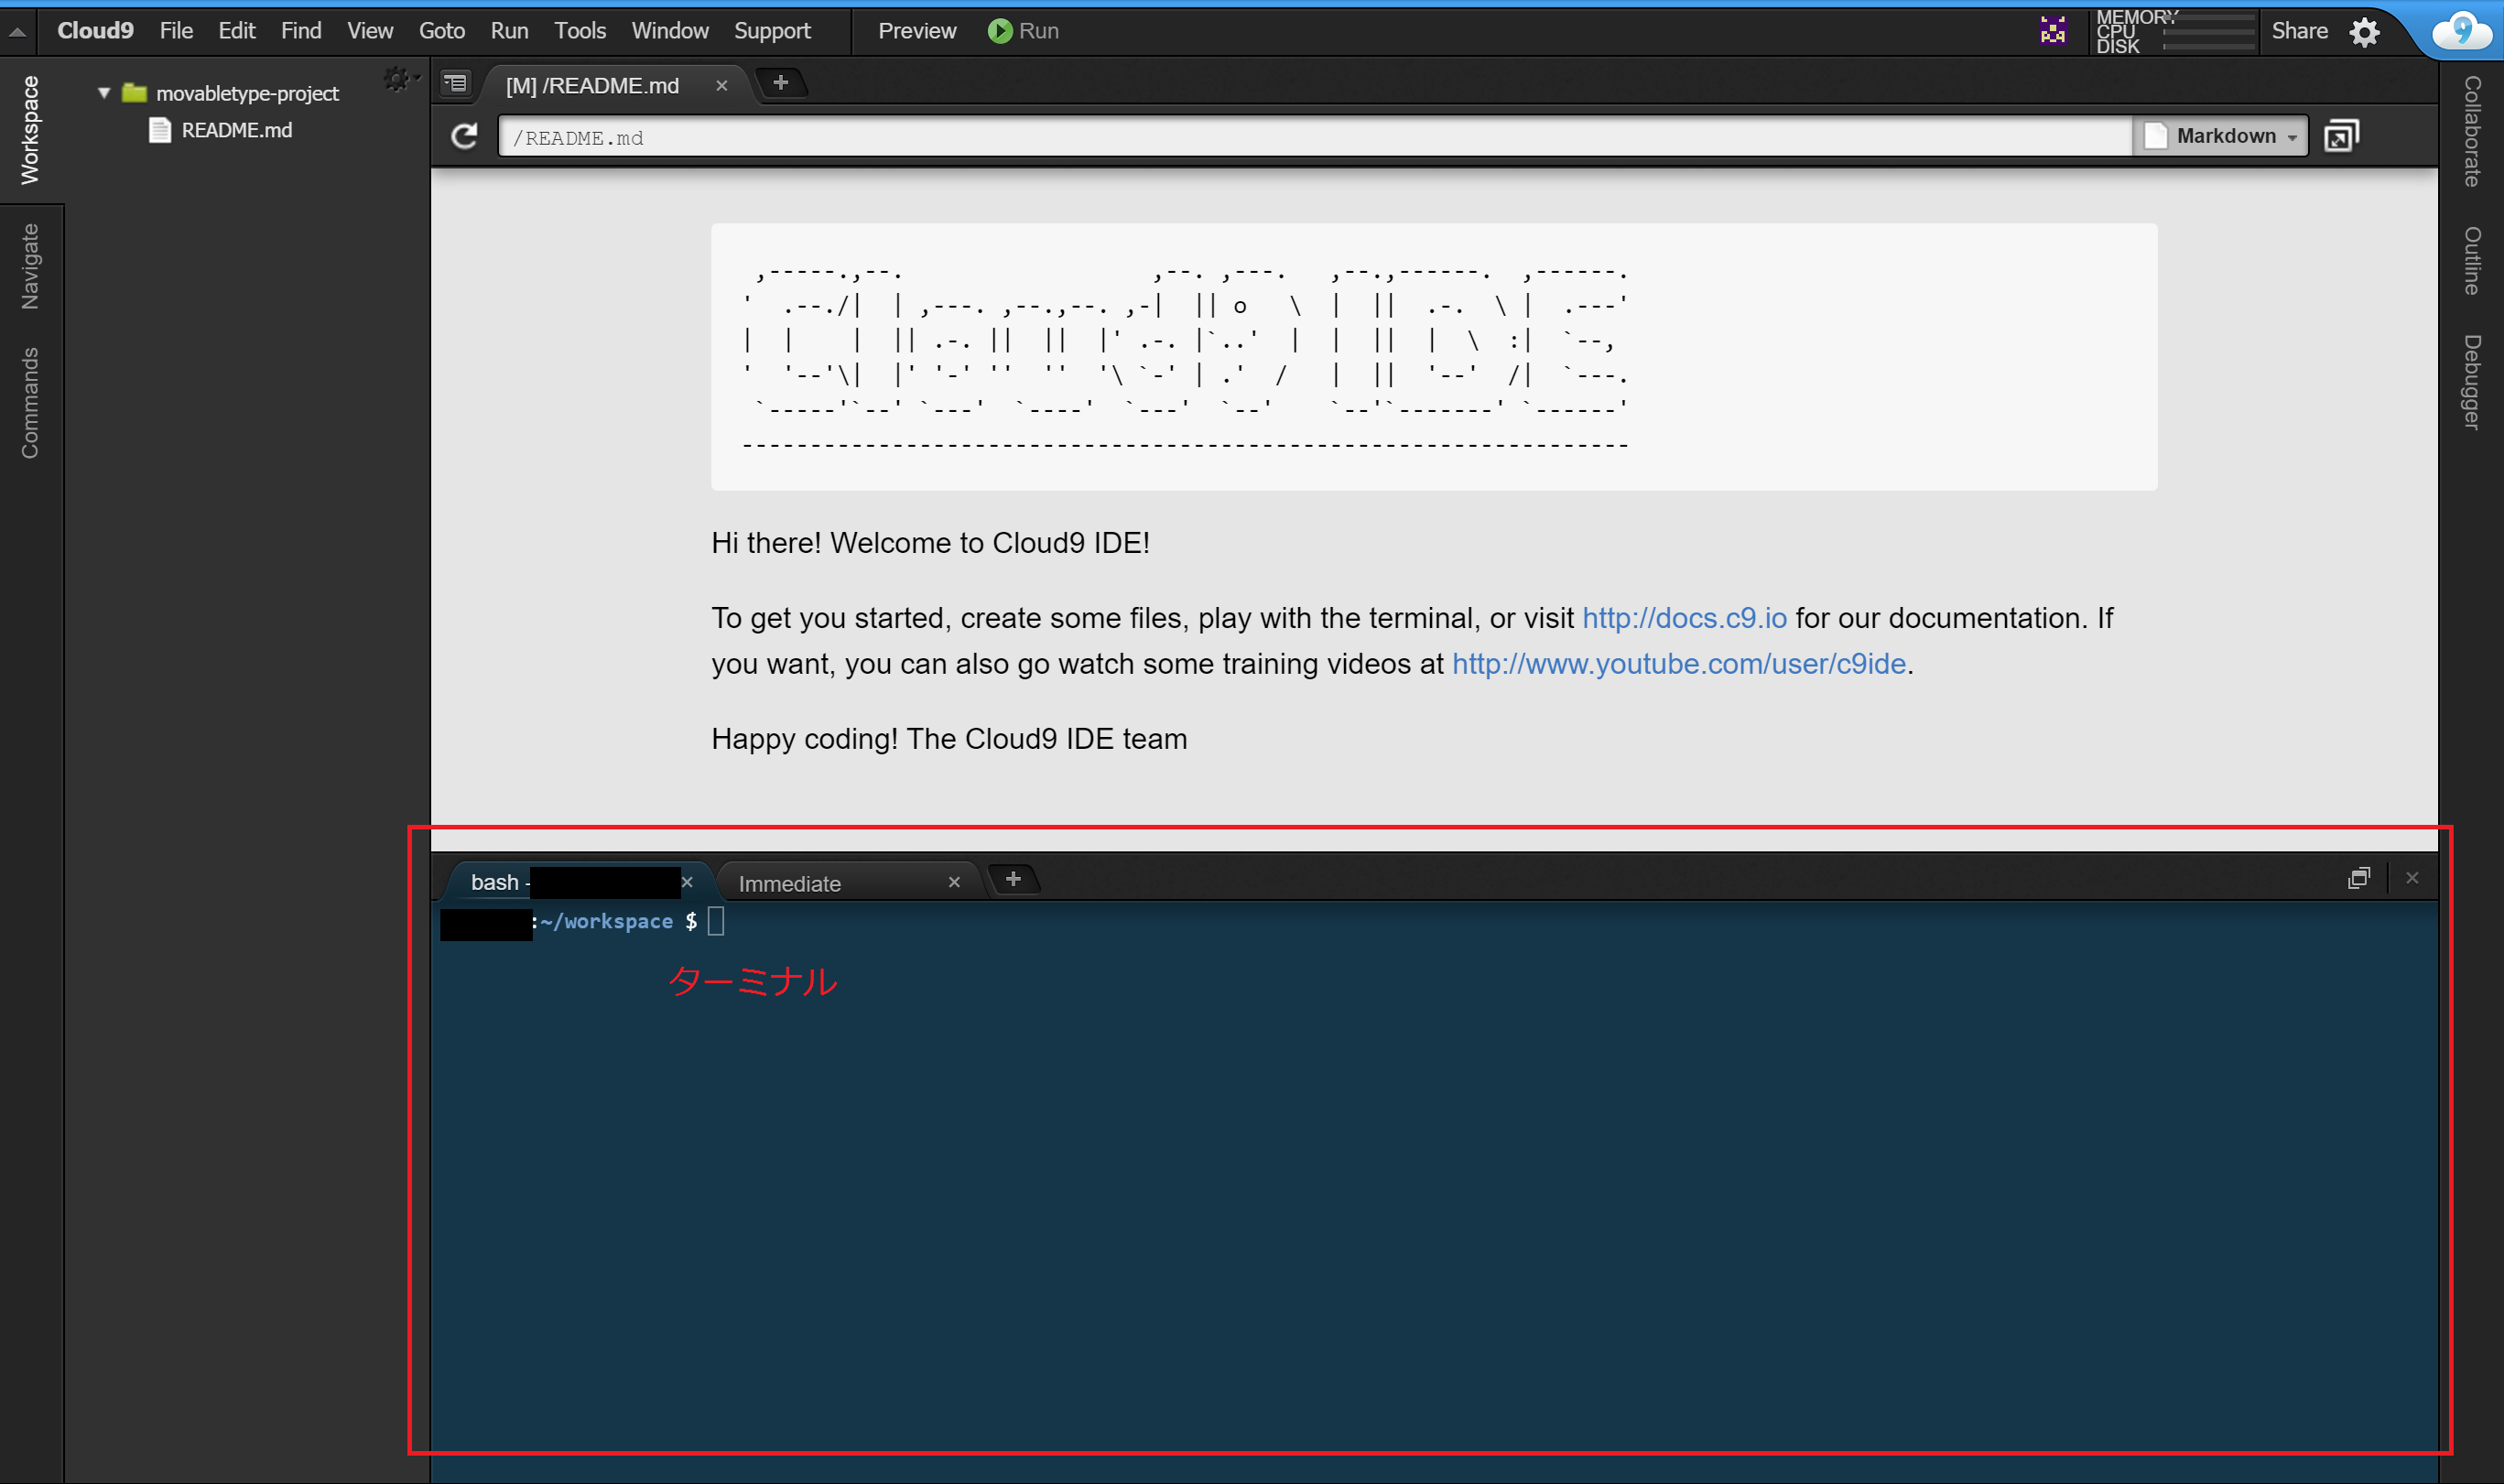Click the Cloud9 cloud logo icon
Viewport: 2504px width, 1484px height.
[x=2461, y=30]
